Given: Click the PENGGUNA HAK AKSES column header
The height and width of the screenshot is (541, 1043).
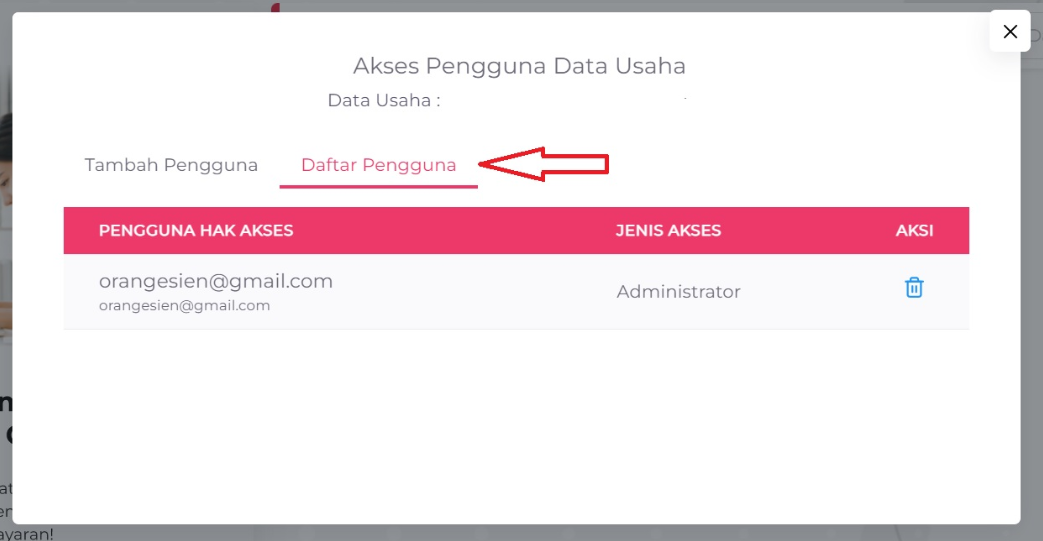Looking at the screenshot, I should click(196, 231).
